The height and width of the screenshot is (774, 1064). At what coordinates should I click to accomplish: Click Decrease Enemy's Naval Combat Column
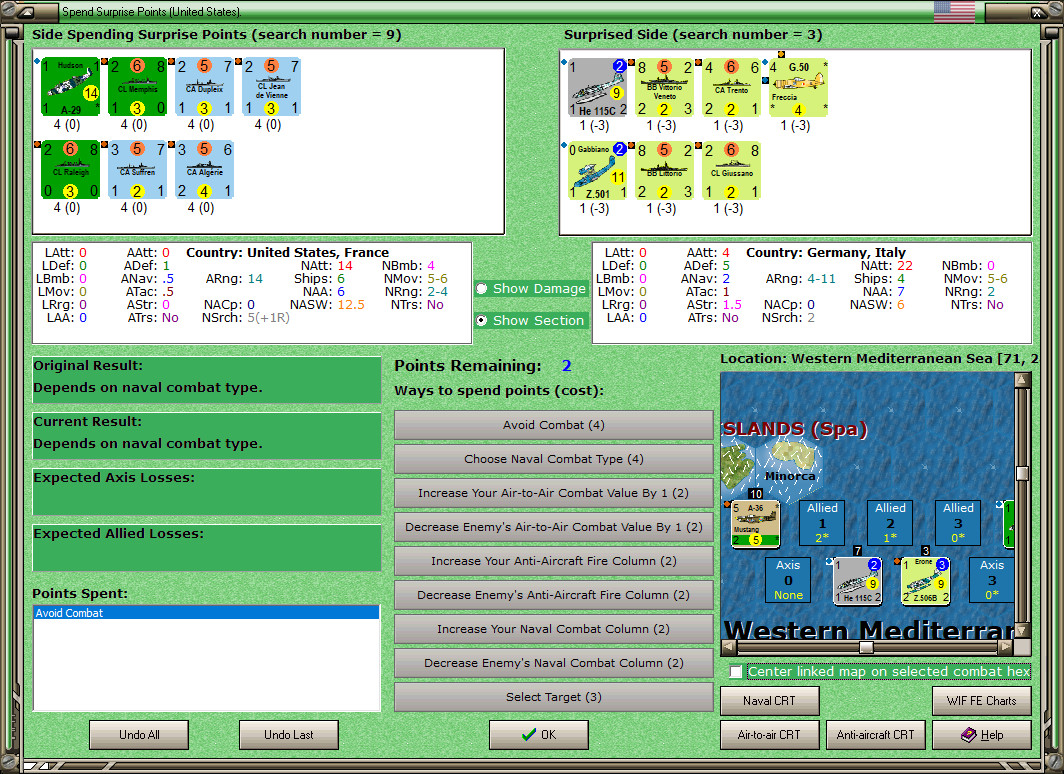(x=554, y=663)
